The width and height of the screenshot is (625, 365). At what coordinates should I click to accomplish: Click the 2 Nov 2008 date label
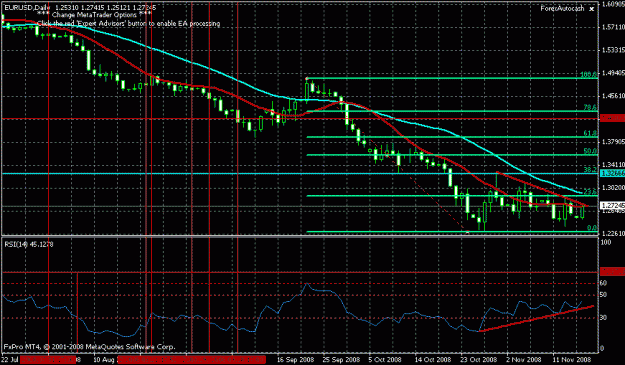(x=523, y=360)
